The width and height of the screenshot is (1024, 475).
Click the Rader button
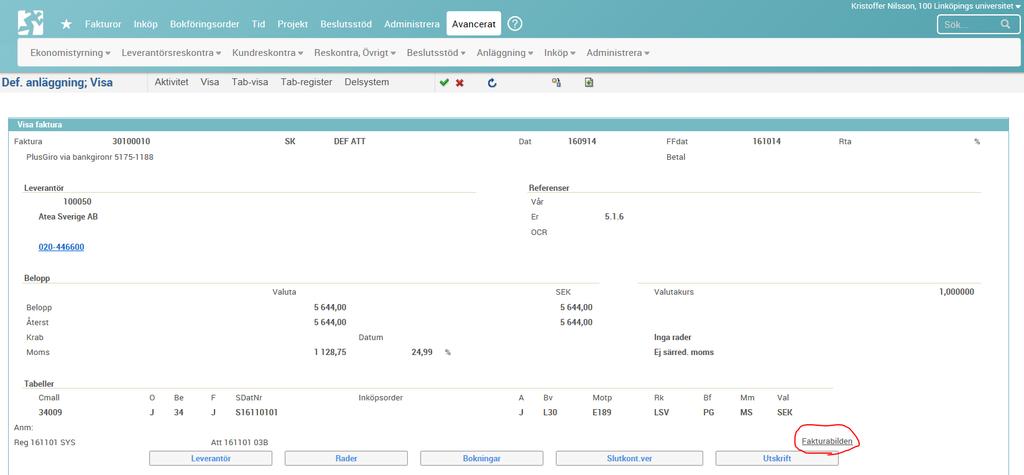346,459
